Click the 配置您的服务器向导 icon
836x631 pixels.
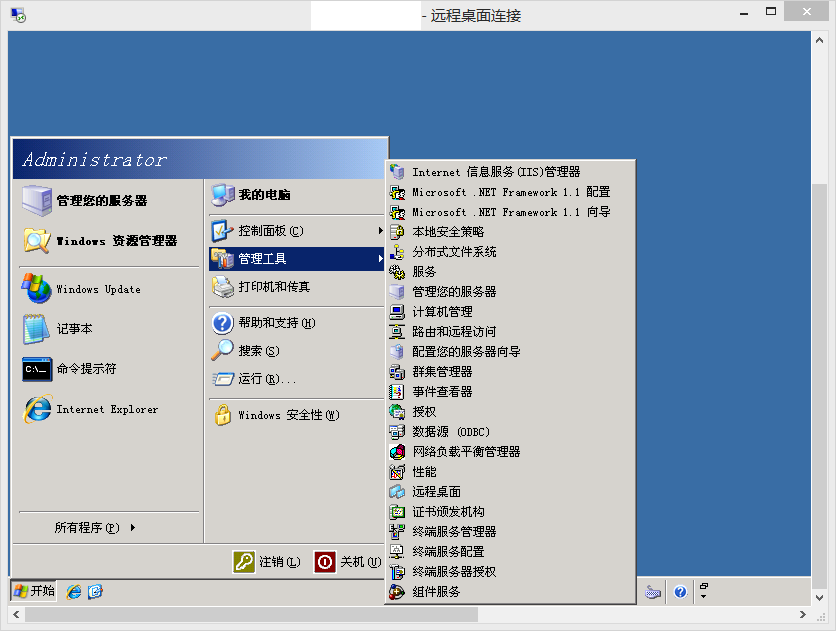click(x=397, y=352)
